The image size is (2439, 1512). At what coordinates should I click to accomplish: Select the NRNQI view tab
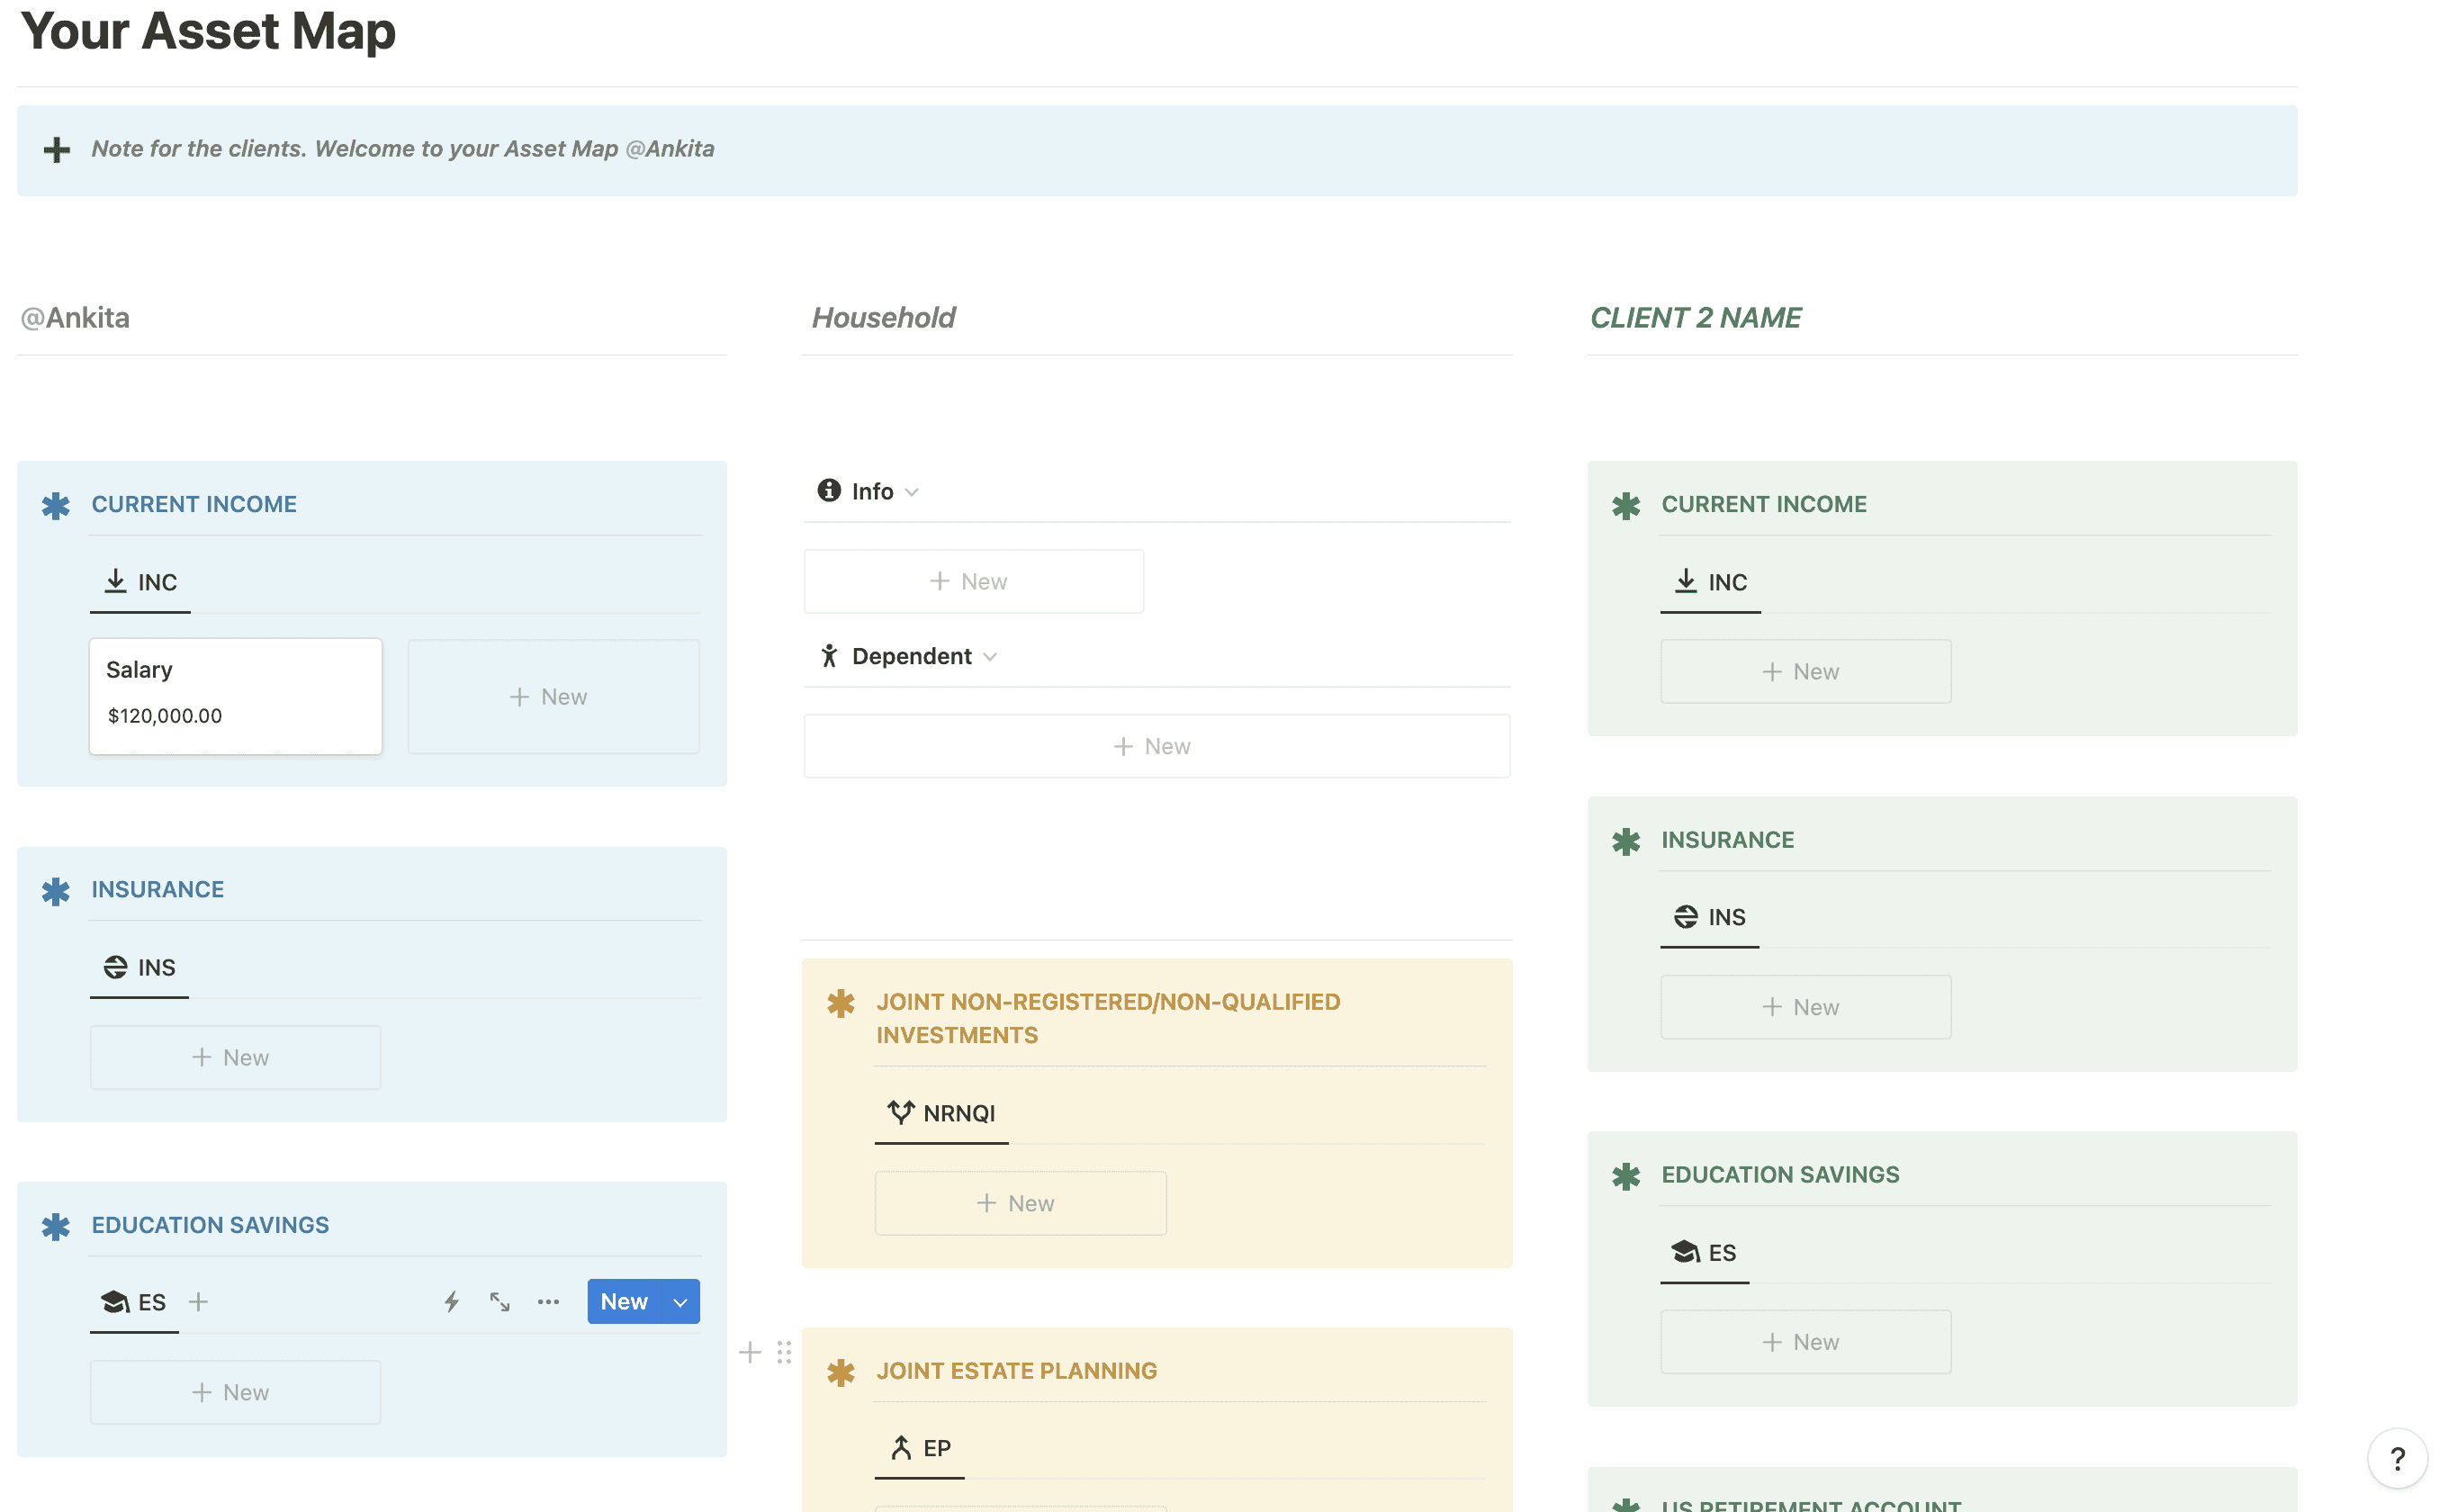point(942,1113)
